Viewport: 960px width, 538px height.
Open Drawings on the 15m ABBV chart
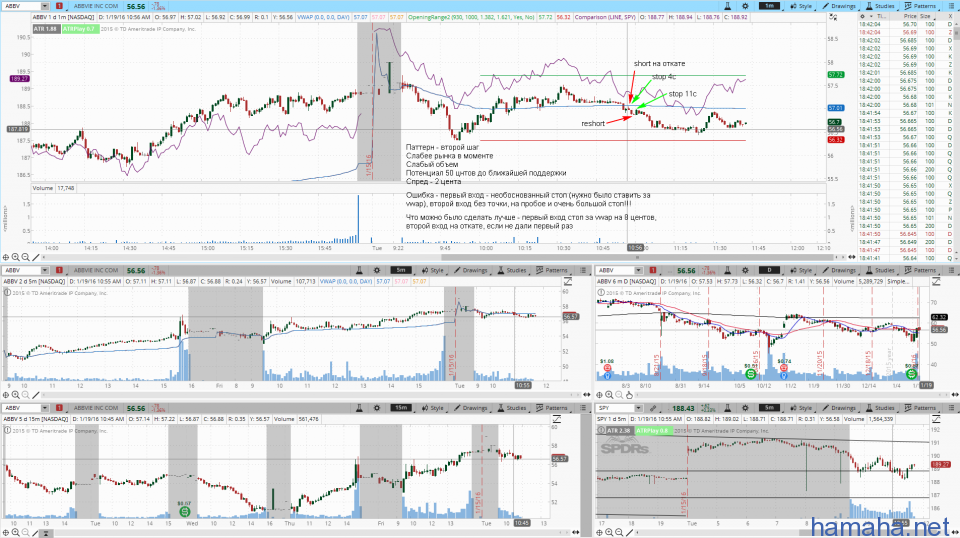click(x=471, y=408)
